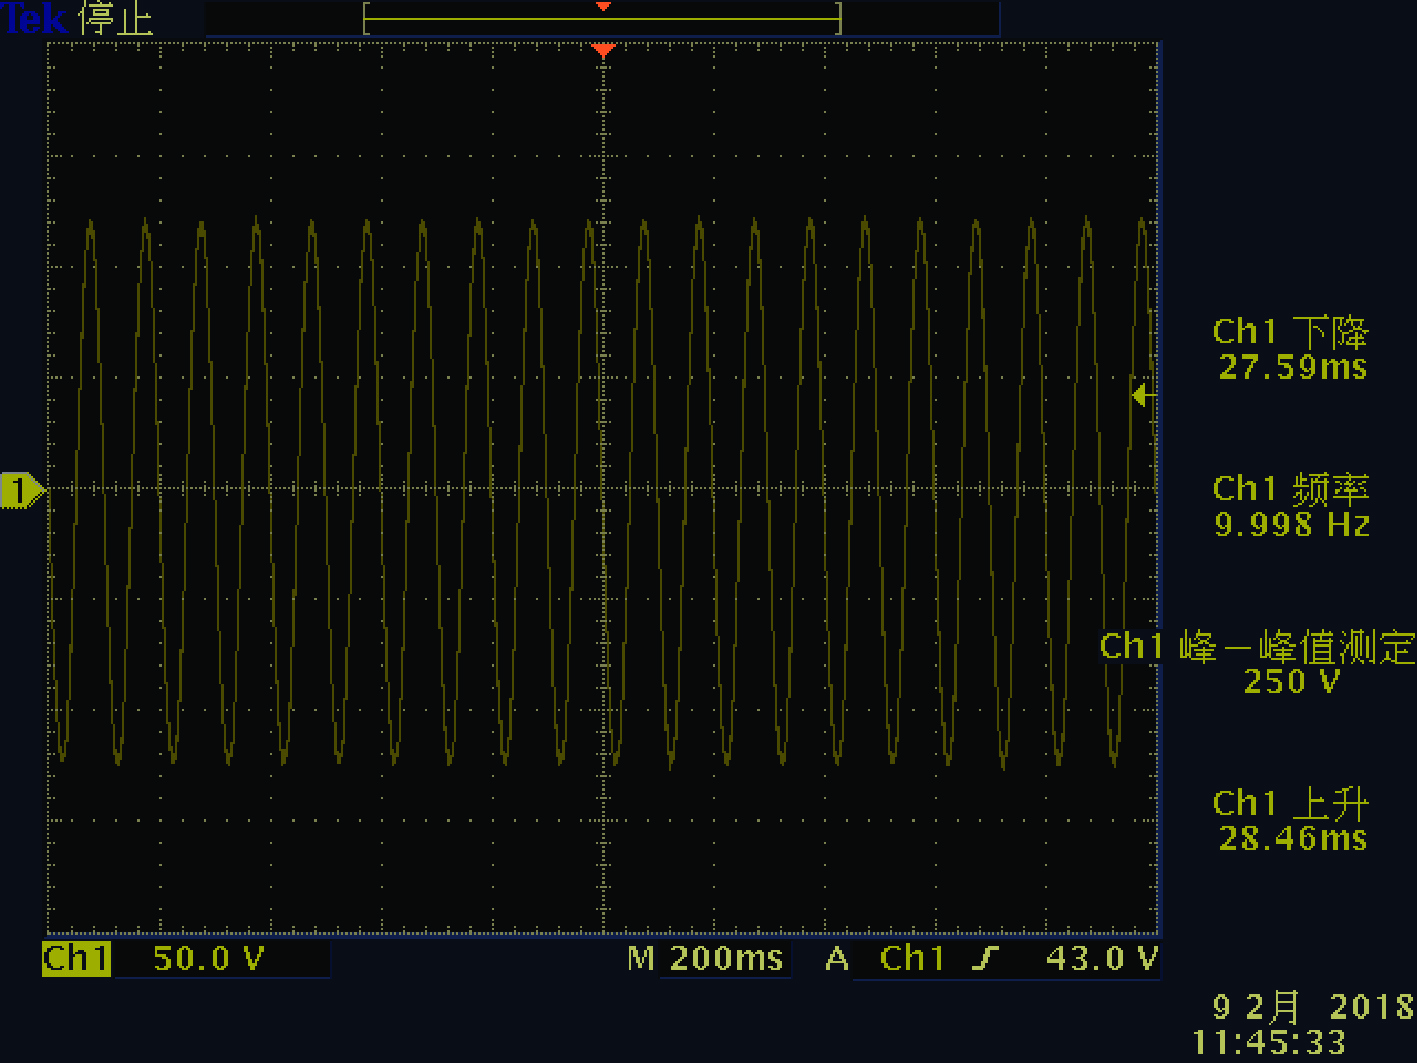1417x1063 pixels.
Task: Click the record view bracket bar
Action: (x=602, y=18)
